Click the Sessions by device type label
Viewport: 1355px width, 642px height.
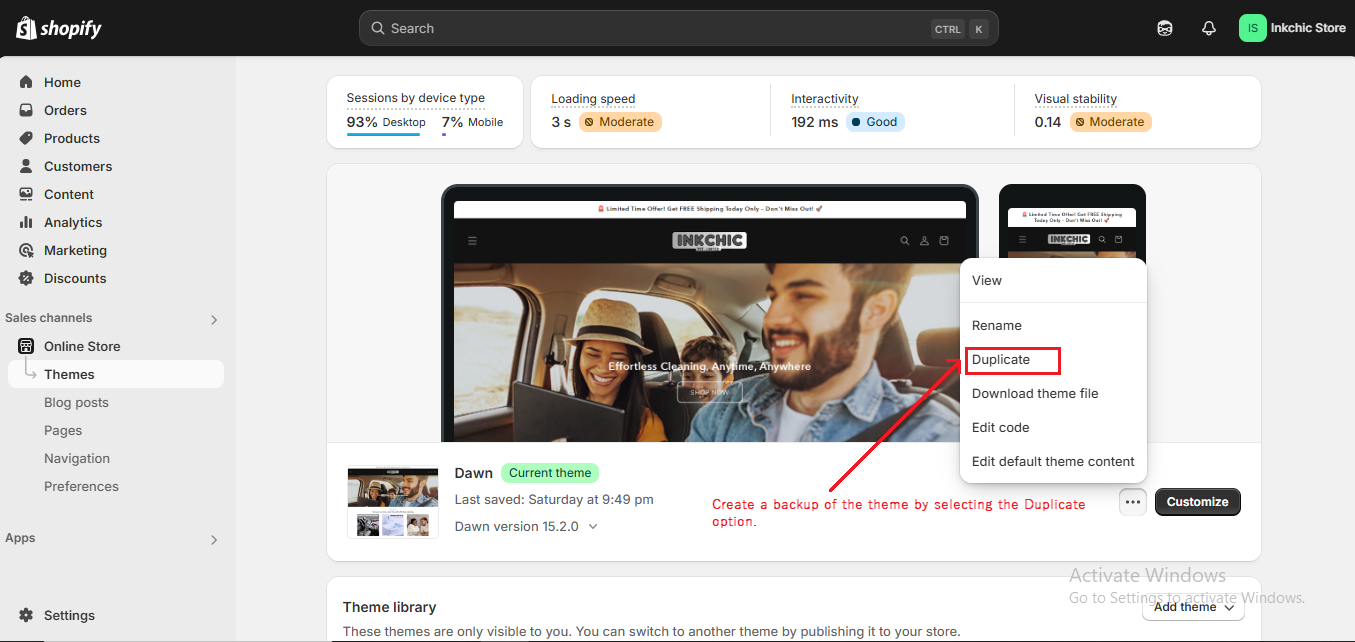click(x=416, y=98)
